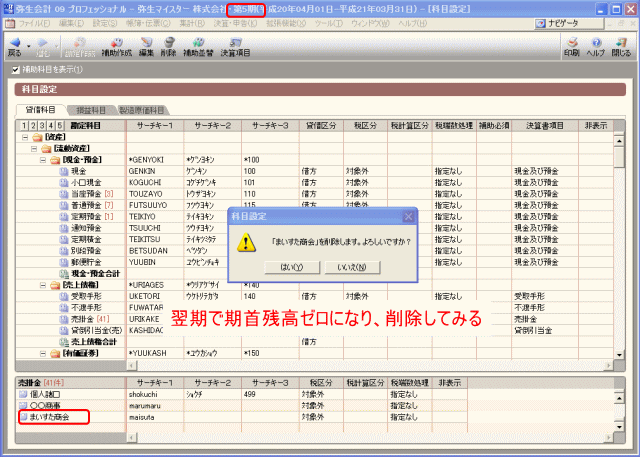
Task: Click the サーチキー1 column header in upper table
Action: pos(155,126)
